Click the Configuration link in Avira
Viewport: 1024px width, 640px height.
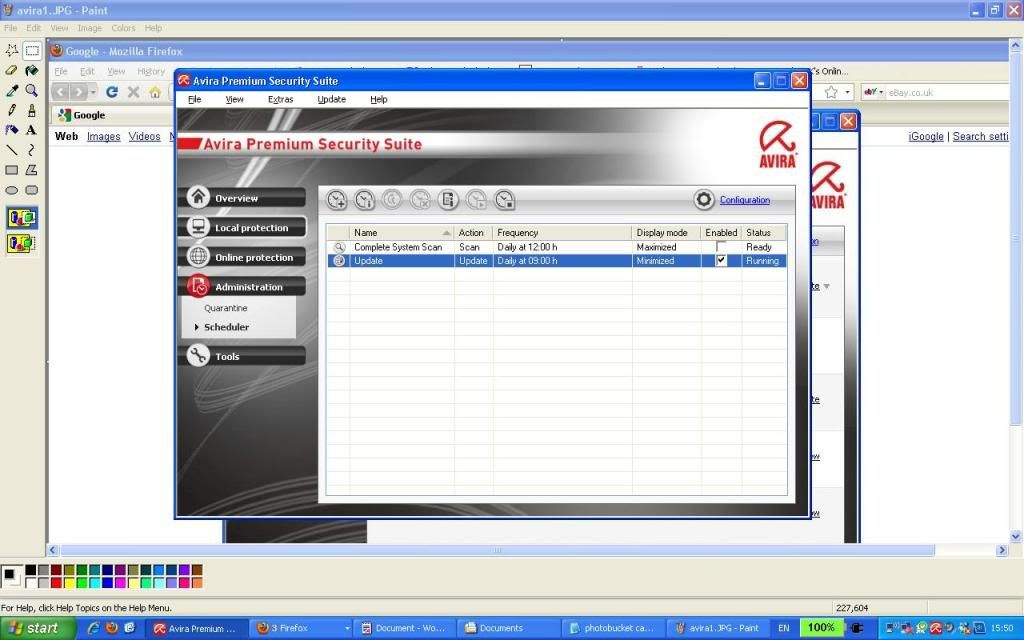pos(744,200)
